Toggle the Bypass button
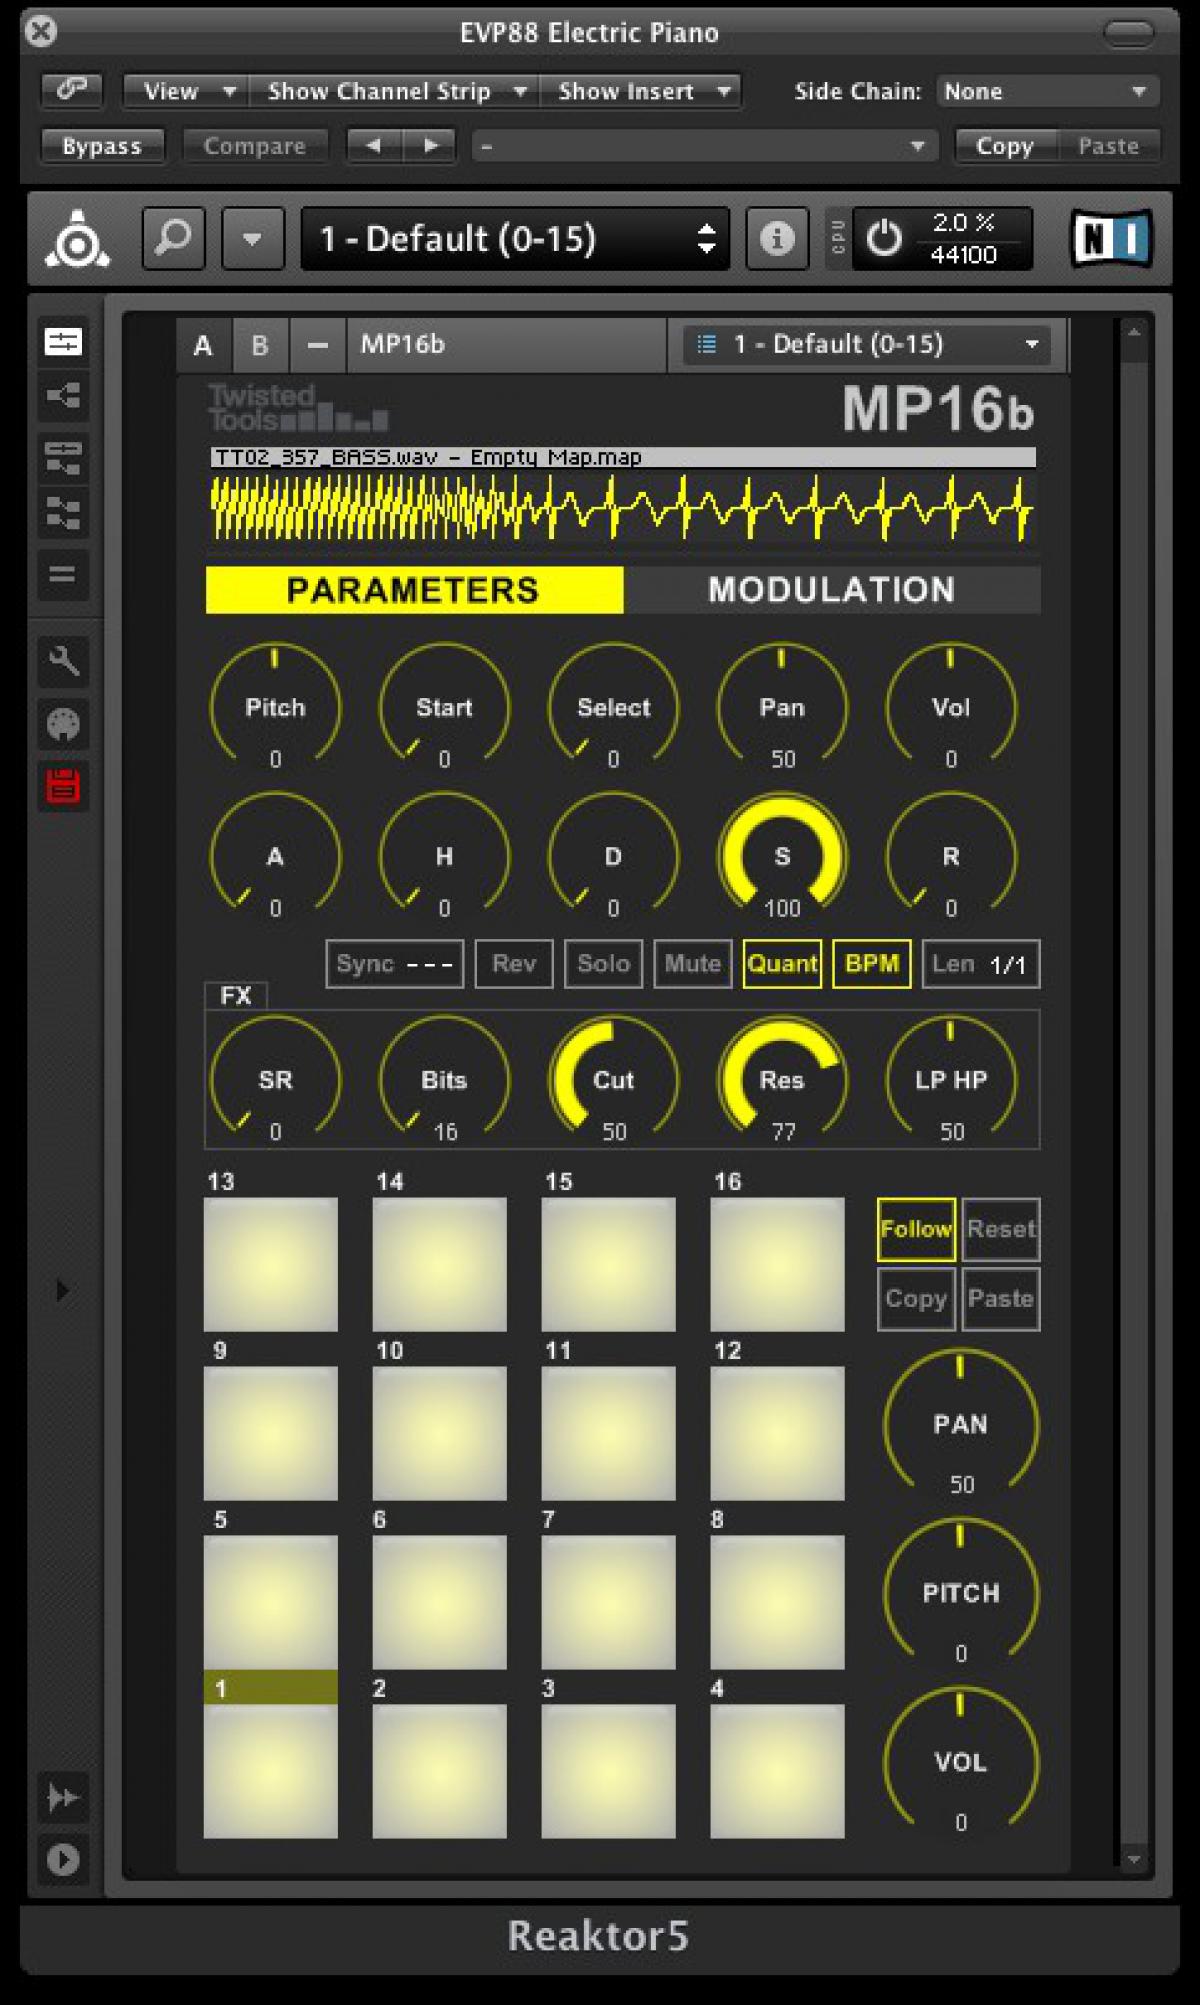1200x2005 pixels. 102,146
